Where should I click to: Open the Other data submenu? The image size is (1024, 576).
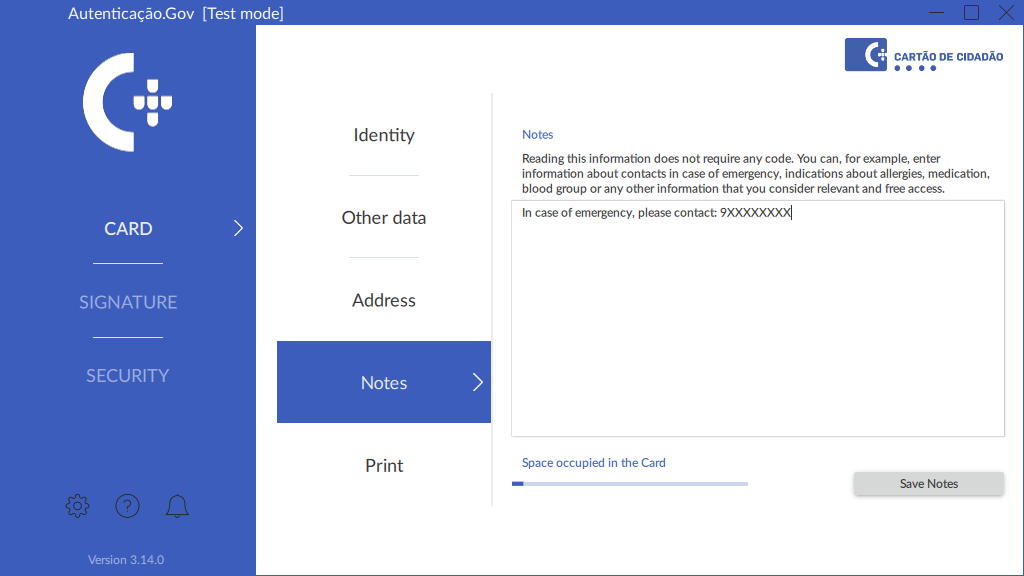pyautogui.click(x=384, y=218)
